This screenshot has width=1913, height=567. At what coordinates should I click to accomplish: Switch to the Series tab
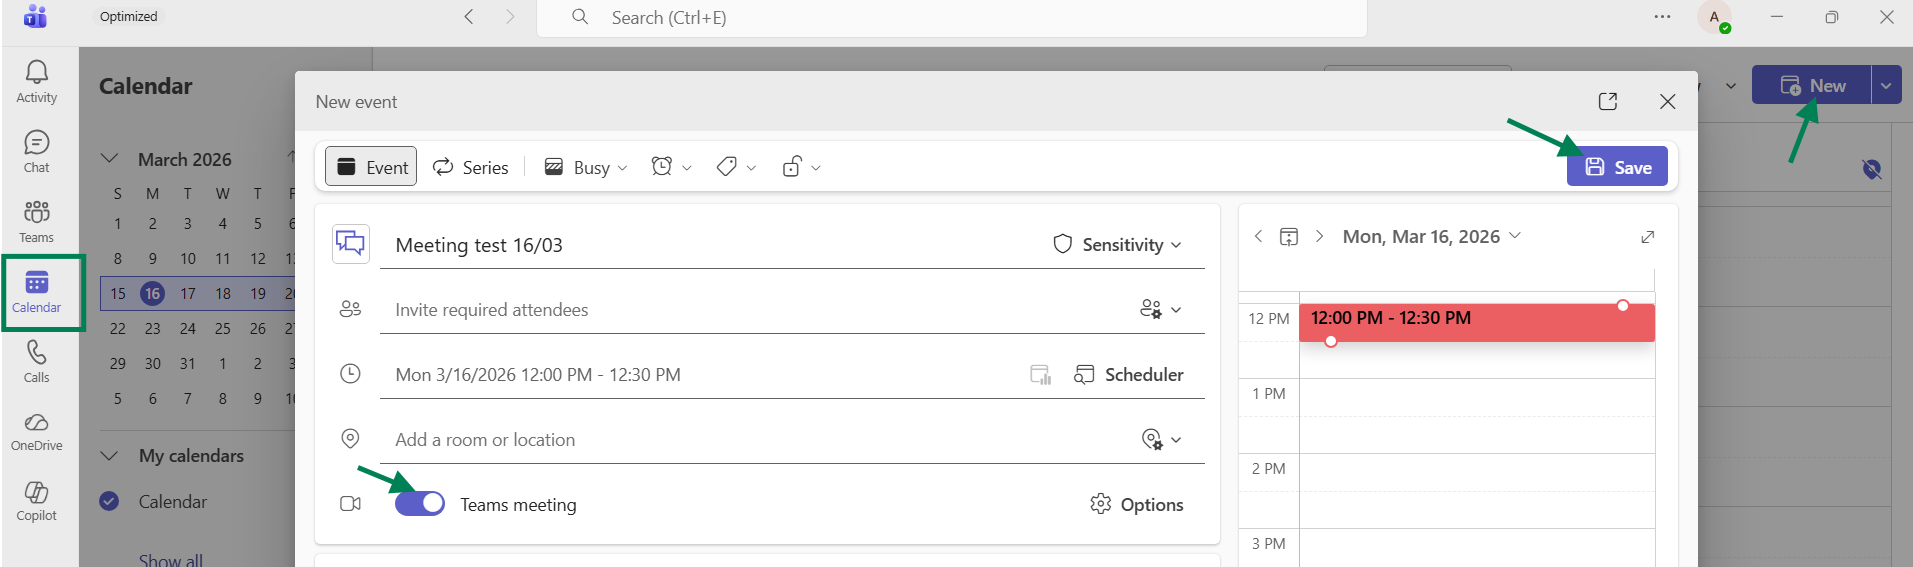pyautogui.click(x=471, y=167)
